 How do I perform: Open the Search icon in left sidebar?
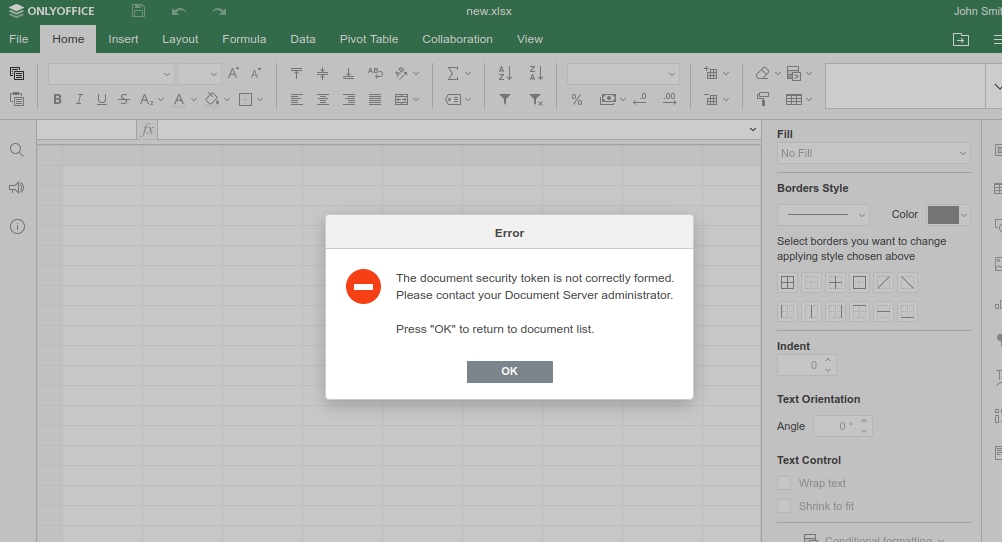tap(17, 150)
